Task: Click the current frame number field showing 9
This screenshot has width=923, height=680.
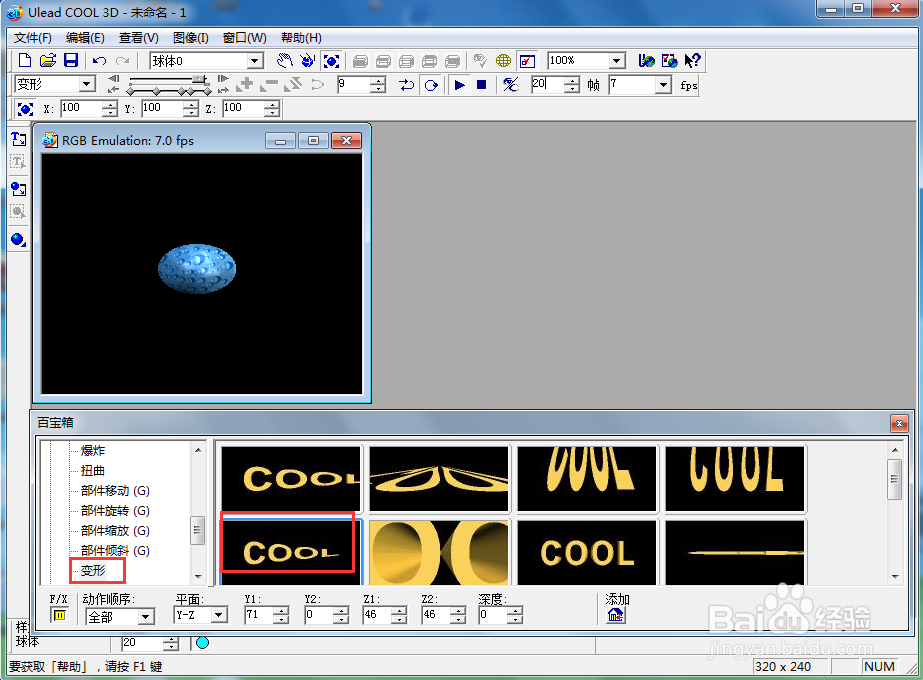Action: coord(354,85)
